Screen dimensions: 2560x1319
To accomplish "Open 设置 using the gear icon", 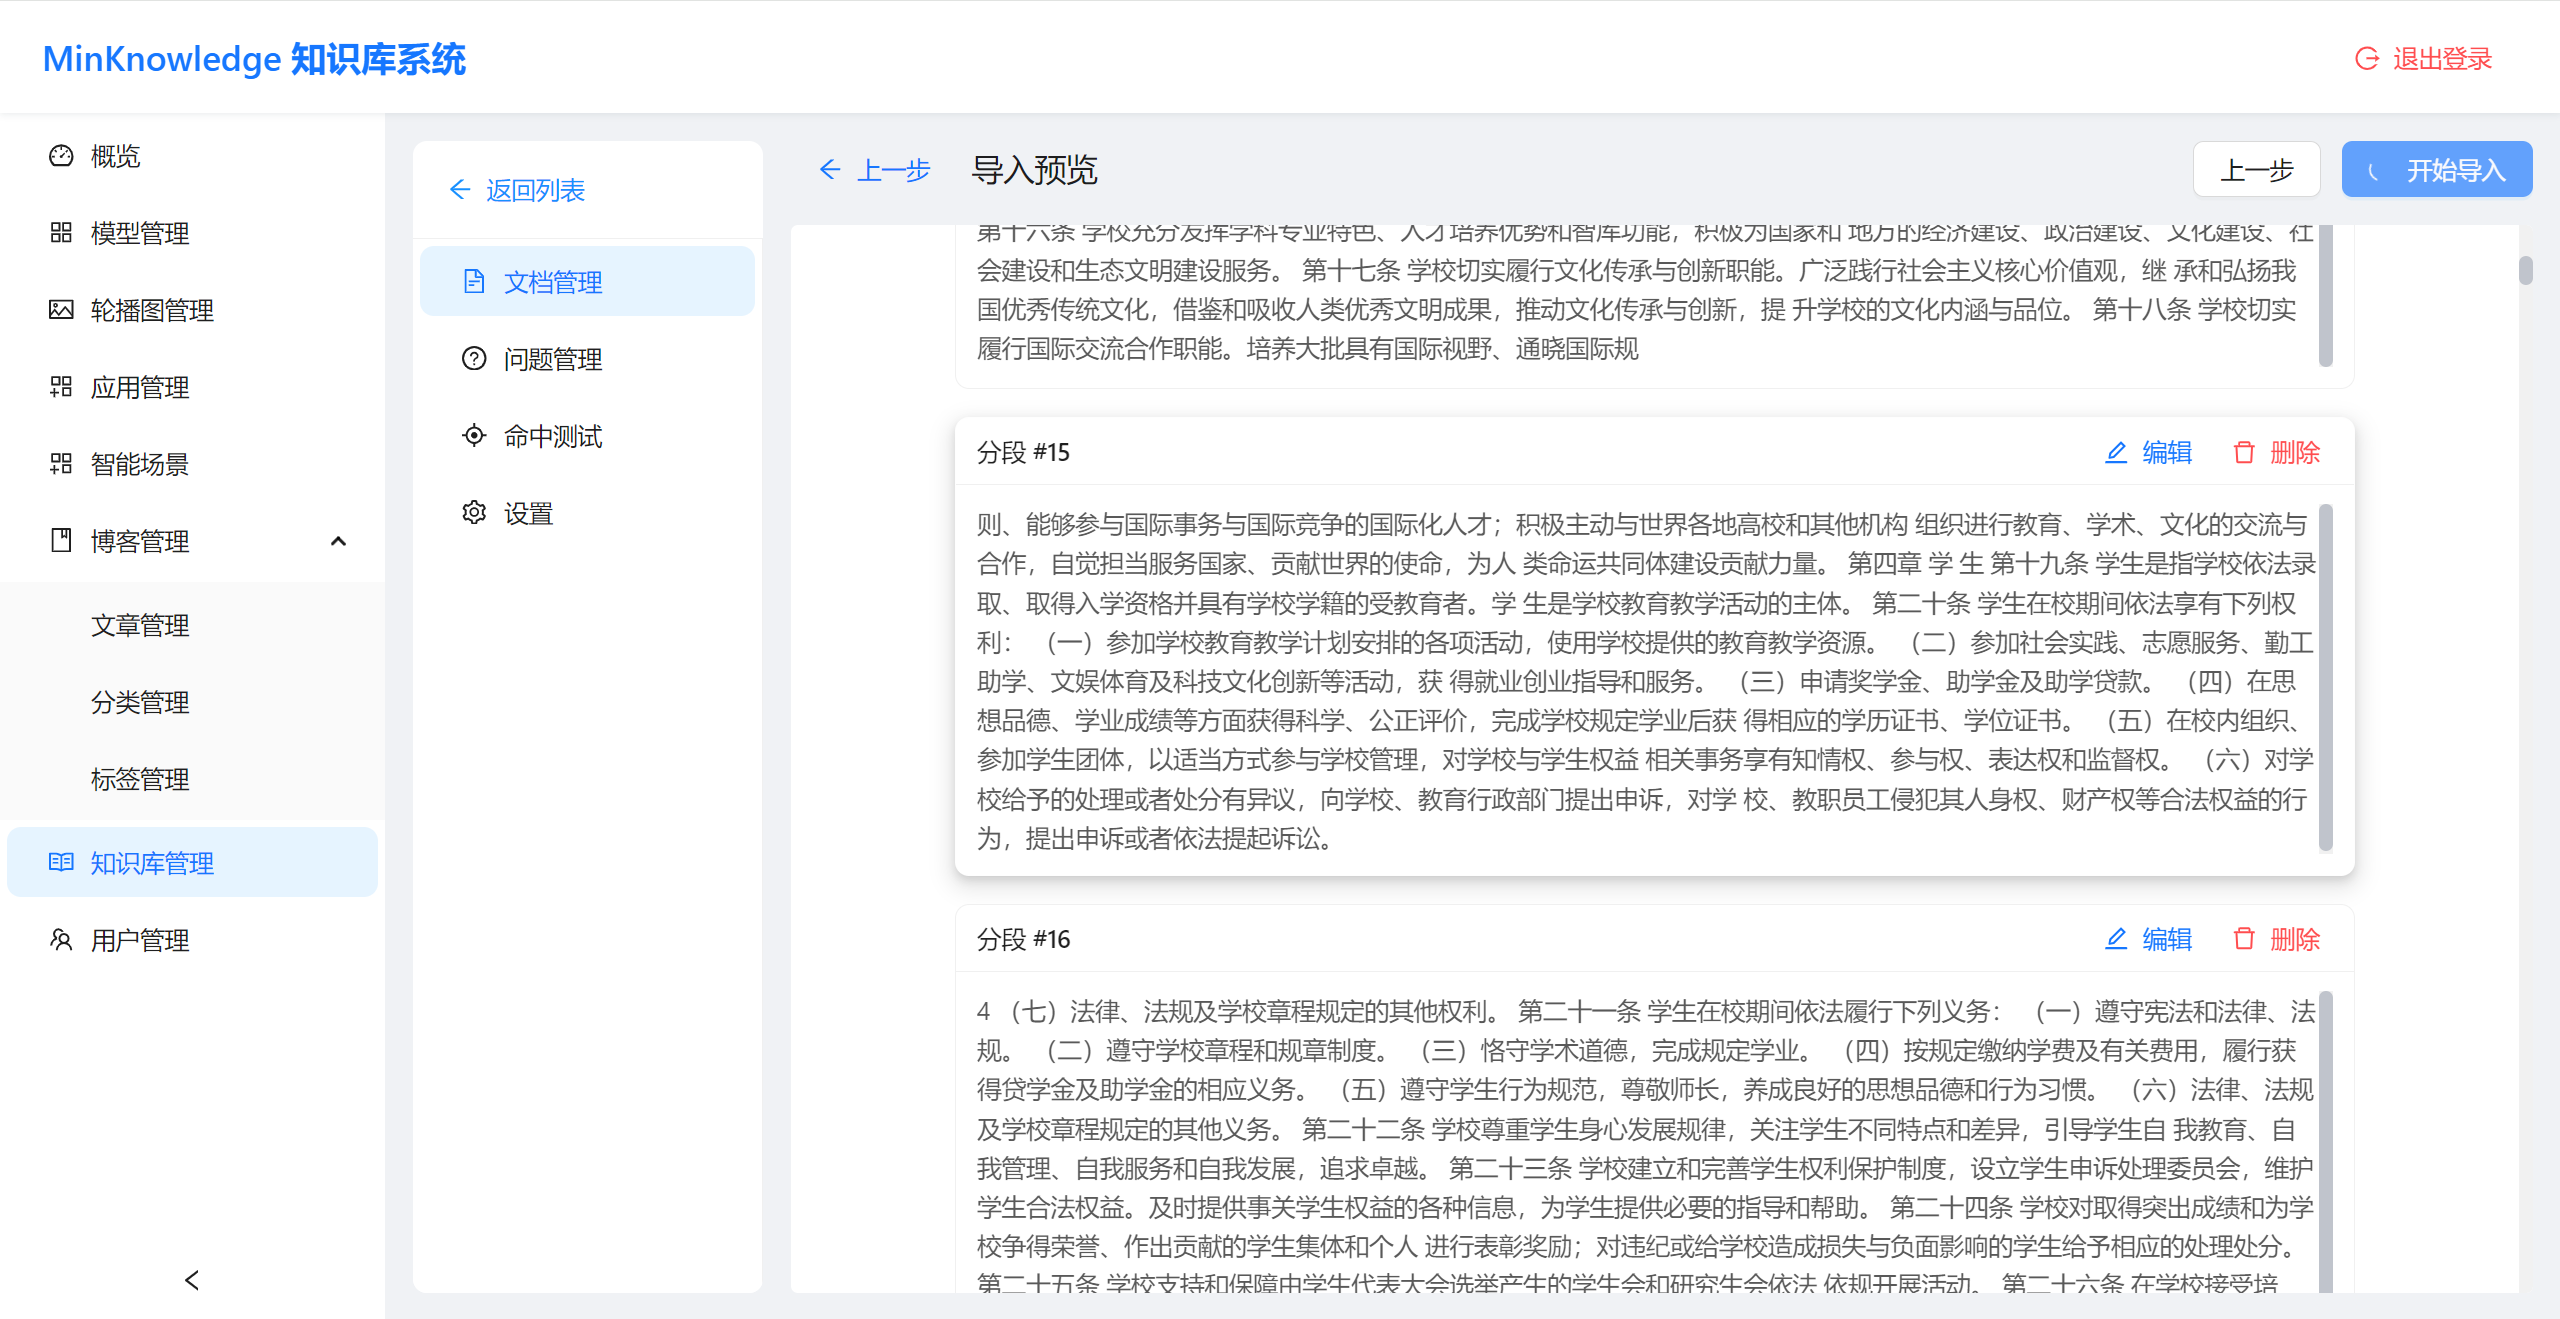I will 474,512.
